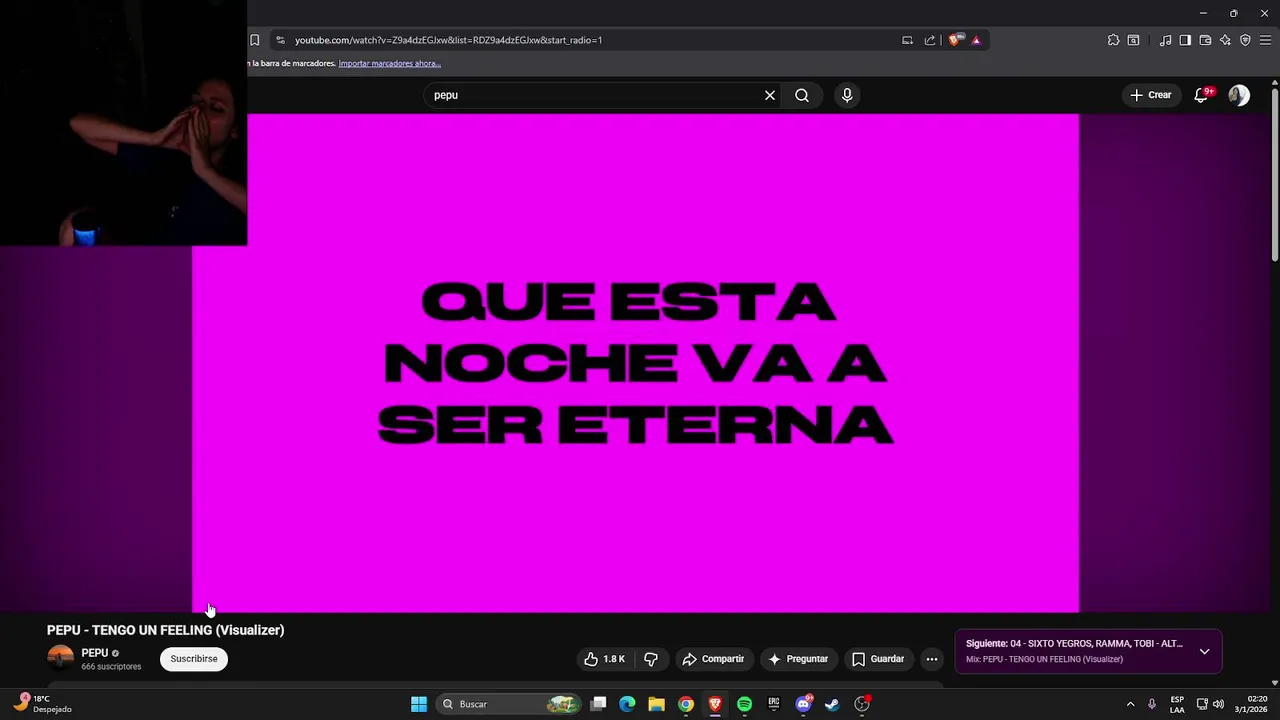Clear the YouTube search box
1280x720 pixels.
click(x=770, y=95)
